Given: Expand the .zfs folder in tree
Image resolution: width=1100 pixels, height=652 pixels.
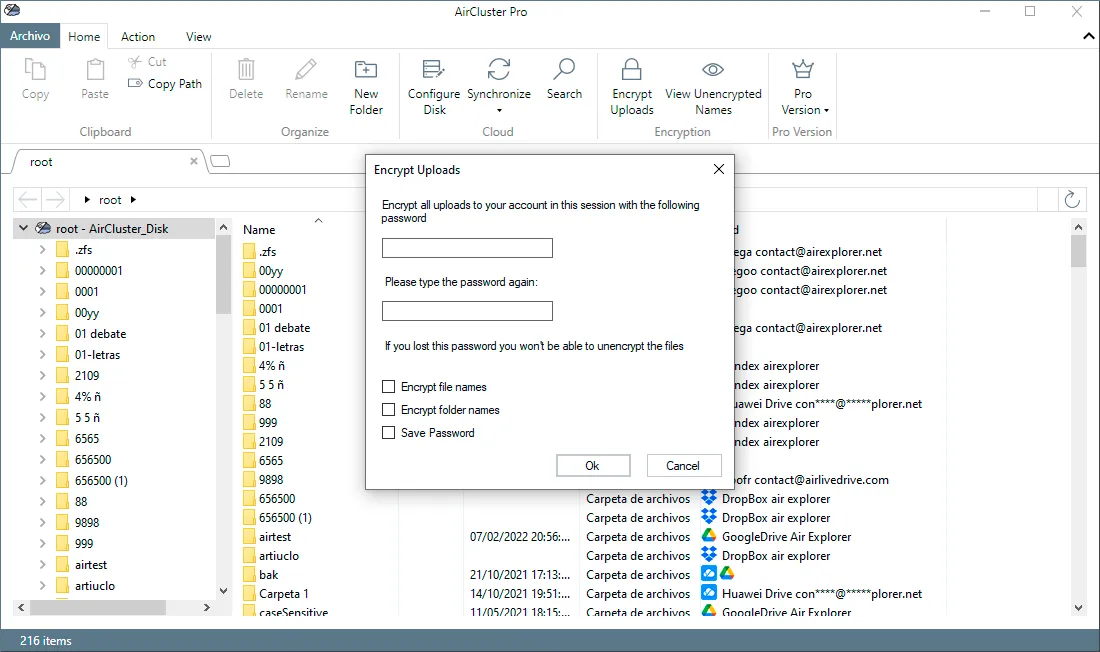Looking at the screenshot, I should coord(42,249).
